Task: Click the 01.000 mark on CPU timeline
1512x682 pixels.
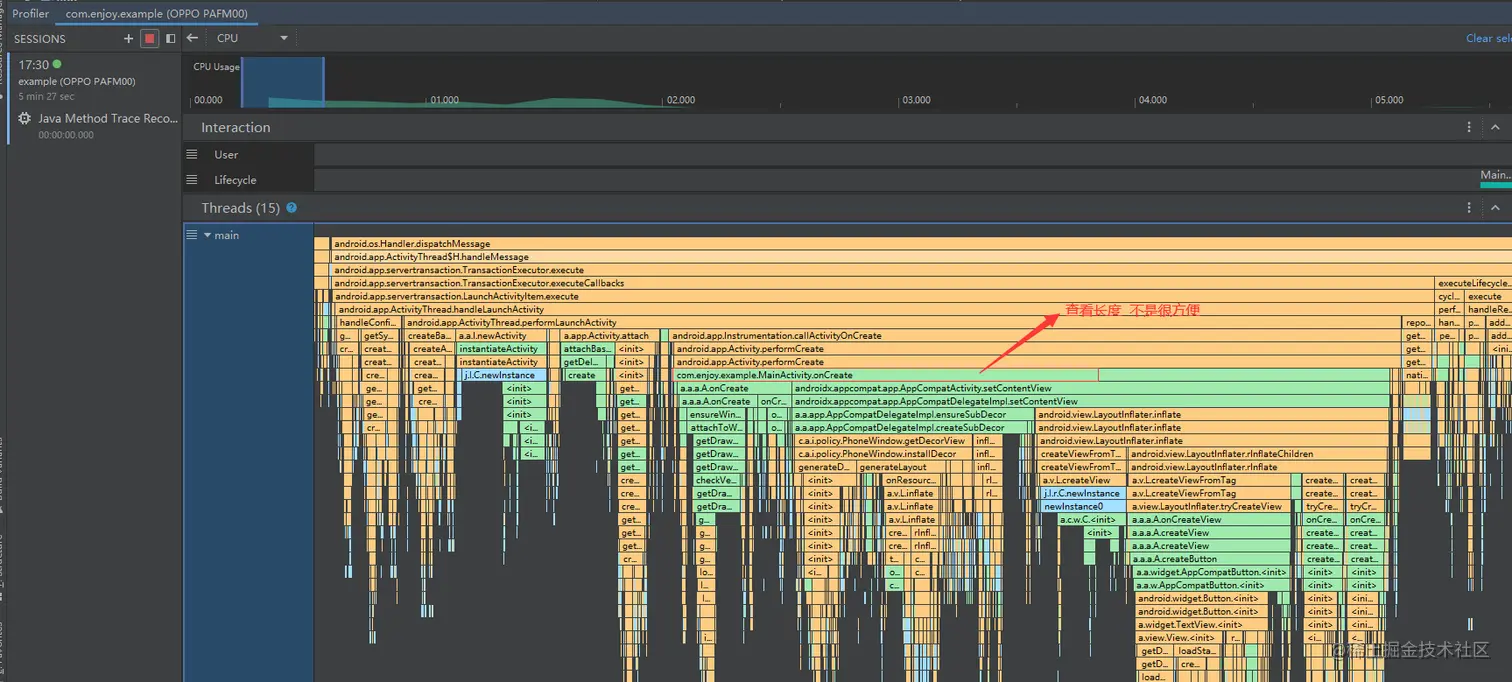Action: coord(444,100)
